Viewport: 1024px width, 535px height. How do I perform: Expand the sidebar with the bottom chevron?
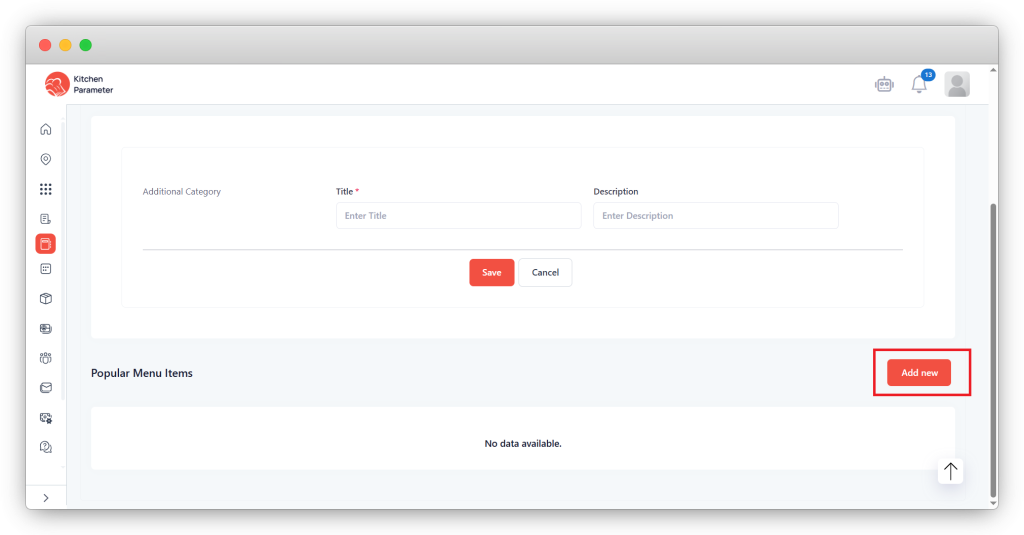(45, 498)
